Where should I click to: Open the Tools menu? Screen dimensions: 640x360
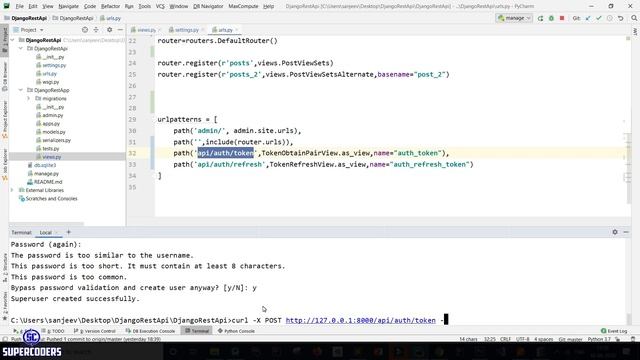[x=144, y=7]
